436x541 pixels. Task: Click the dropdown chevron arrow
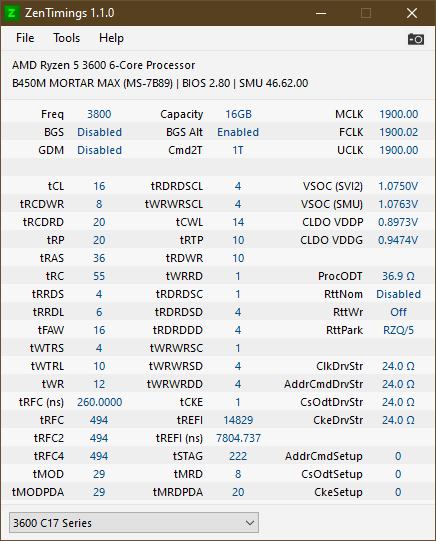pyautogui.click(x=250, y=523)
